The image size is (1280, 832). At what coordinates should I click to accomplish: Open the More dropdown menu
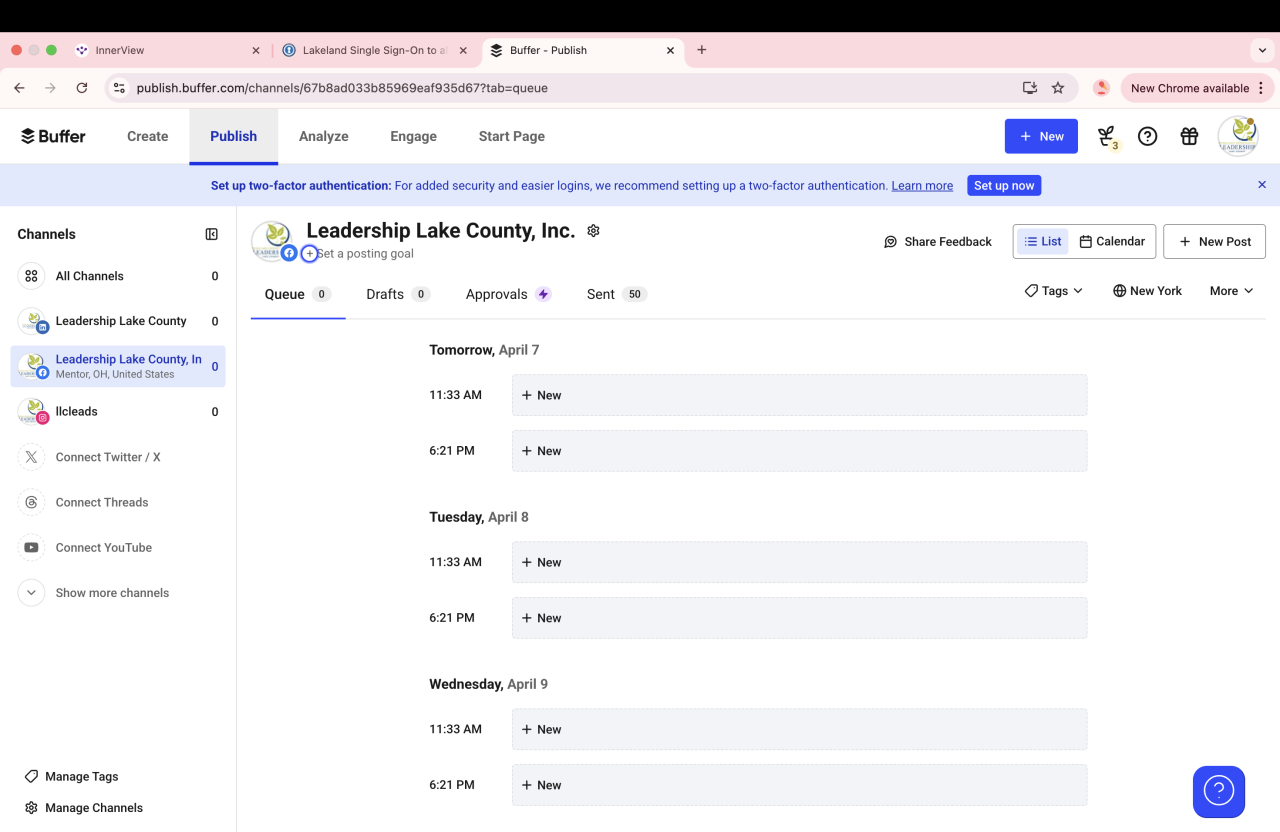[x=1231, y=291]
